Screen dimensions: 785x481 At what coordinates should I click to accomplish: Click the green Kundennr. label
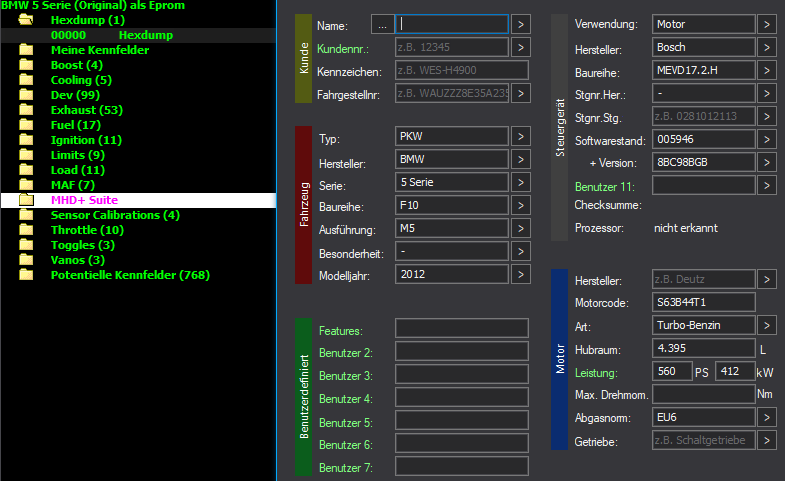pyautogui.click(x=343, y=49)
